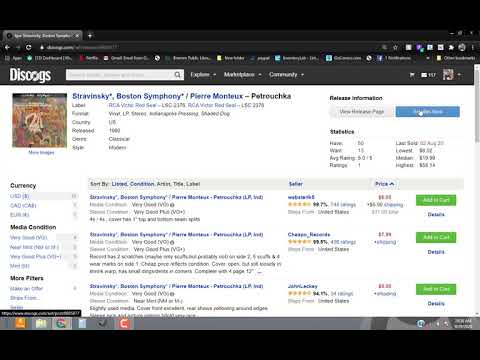The image size is (480, 360).
Task: Filter by Mint (M) media condition
Action: coord(20,266)
